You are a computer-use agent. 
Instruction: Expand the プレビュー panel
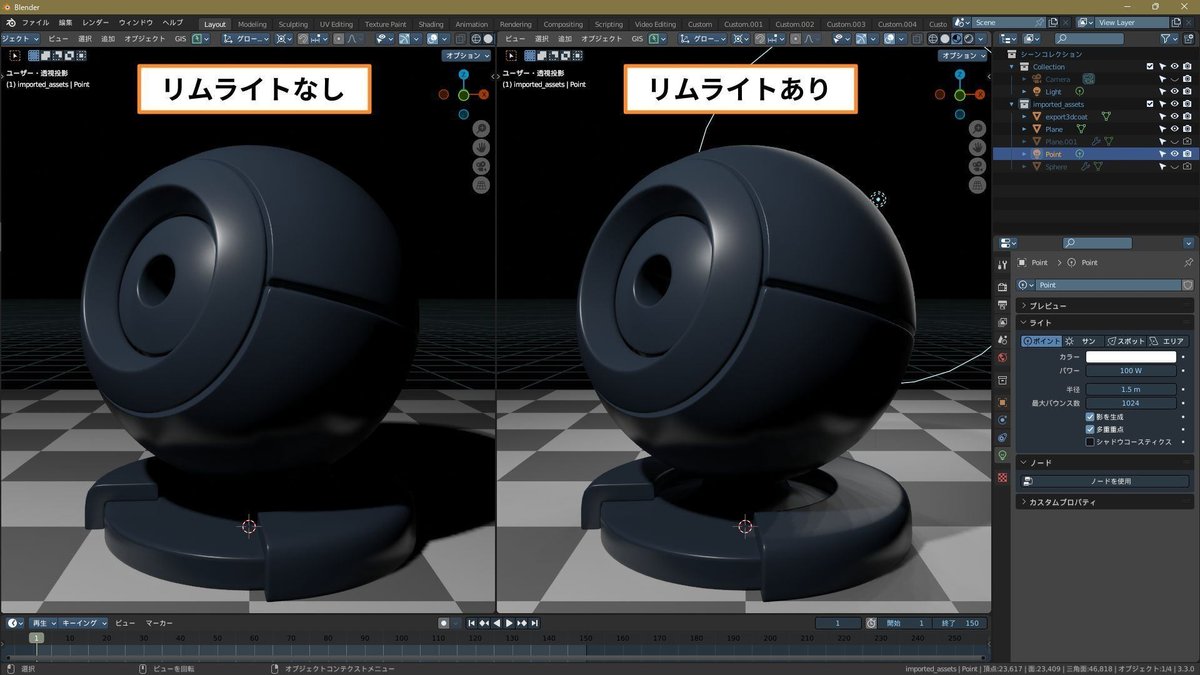(1106, 305)
